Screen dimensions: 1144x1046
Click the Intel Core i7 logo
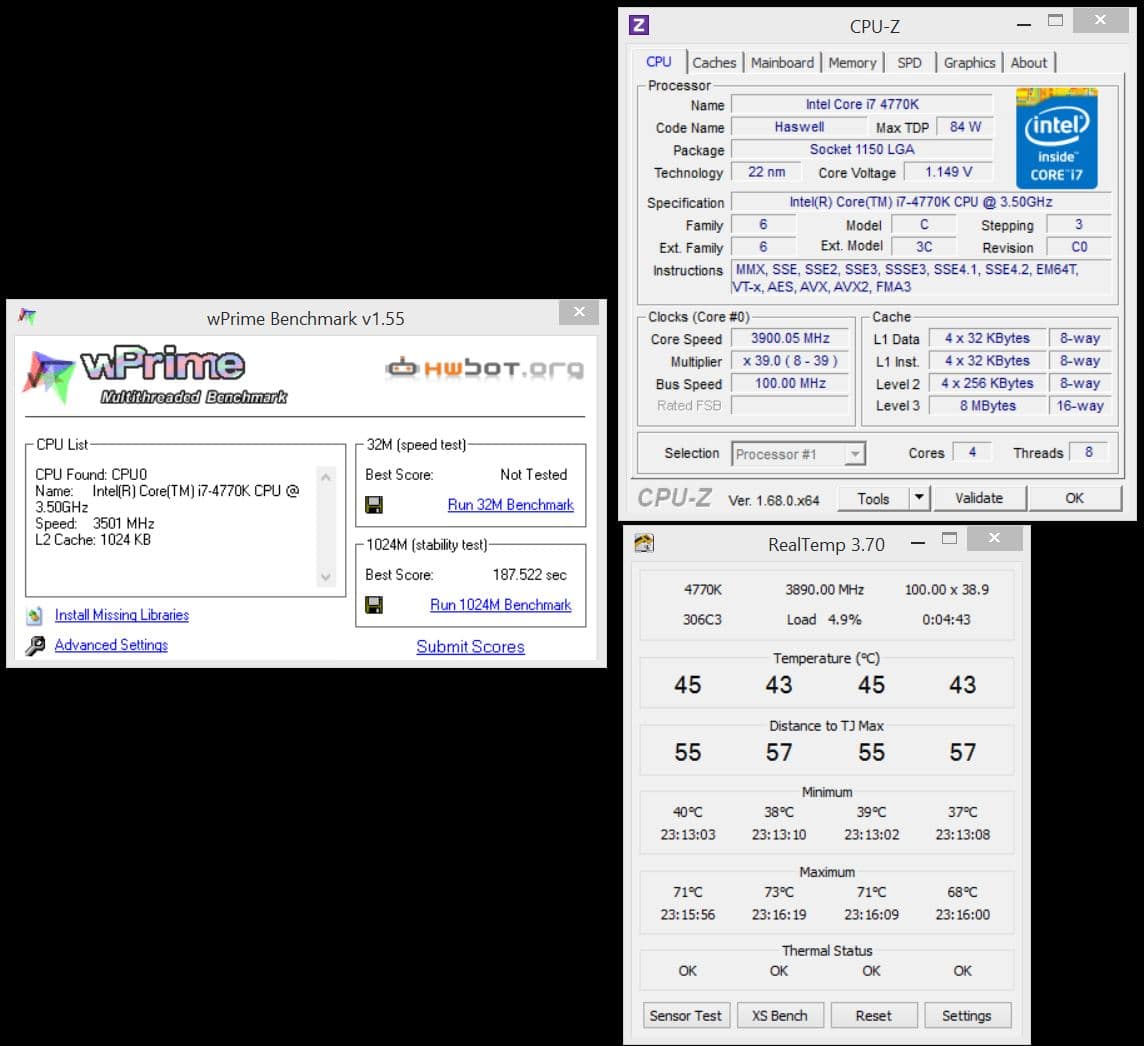[x=1057, y=139]
